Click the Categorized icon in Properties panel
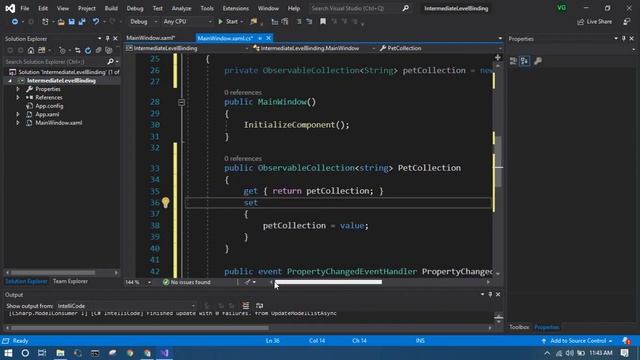This screenshot has height=360, width=640. click(513, 61)
